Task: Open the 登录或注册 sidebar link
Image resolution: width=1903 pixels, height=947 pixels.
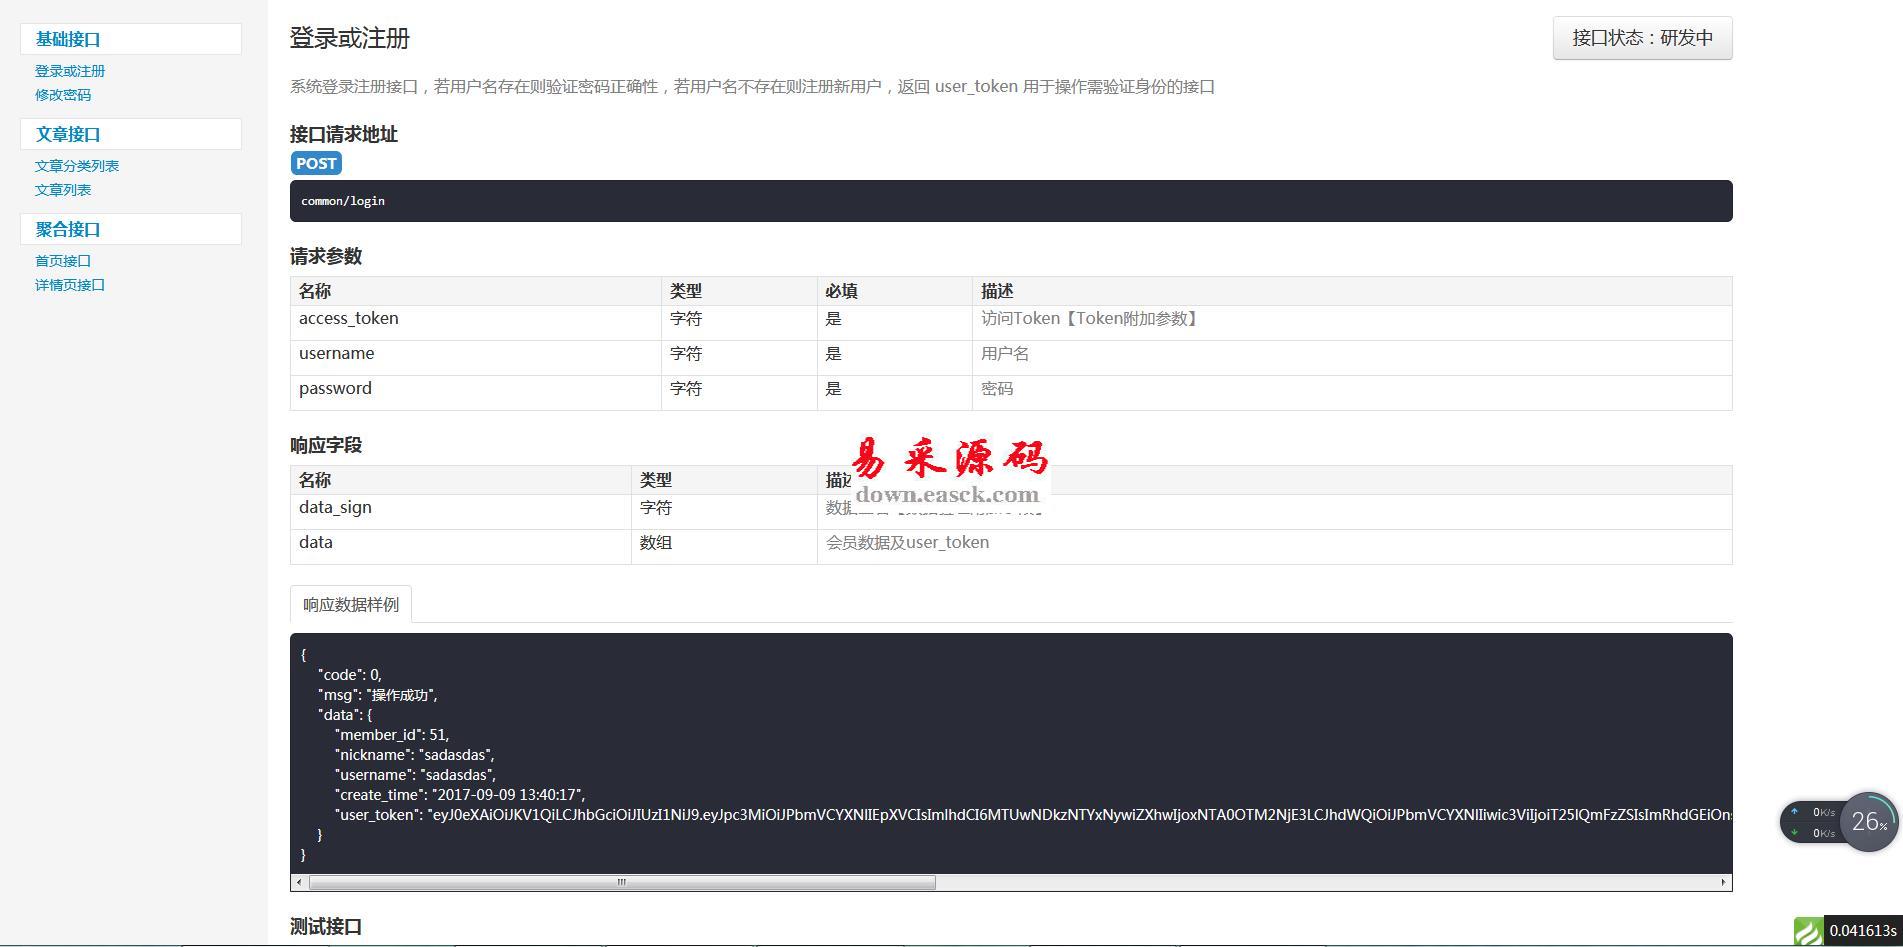Action: pyautogui.click(x=70, y=71)
